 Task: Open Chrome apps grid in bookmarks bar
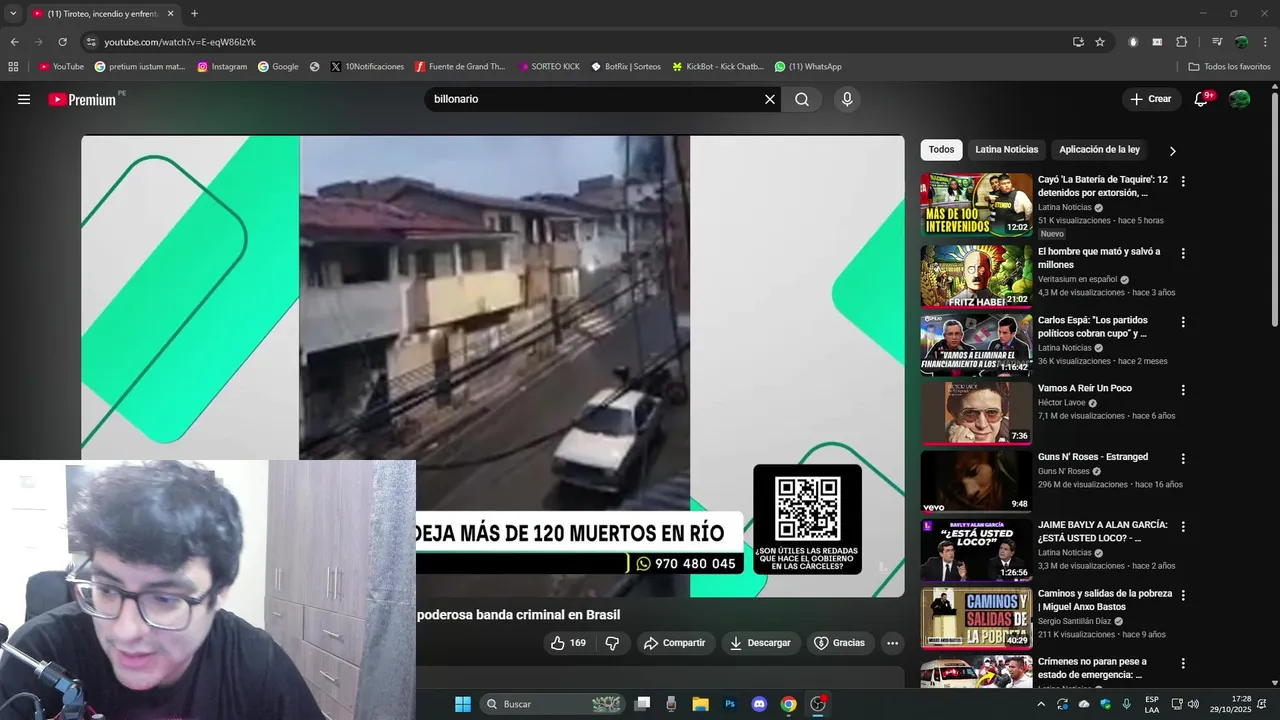tap(13, 67)
